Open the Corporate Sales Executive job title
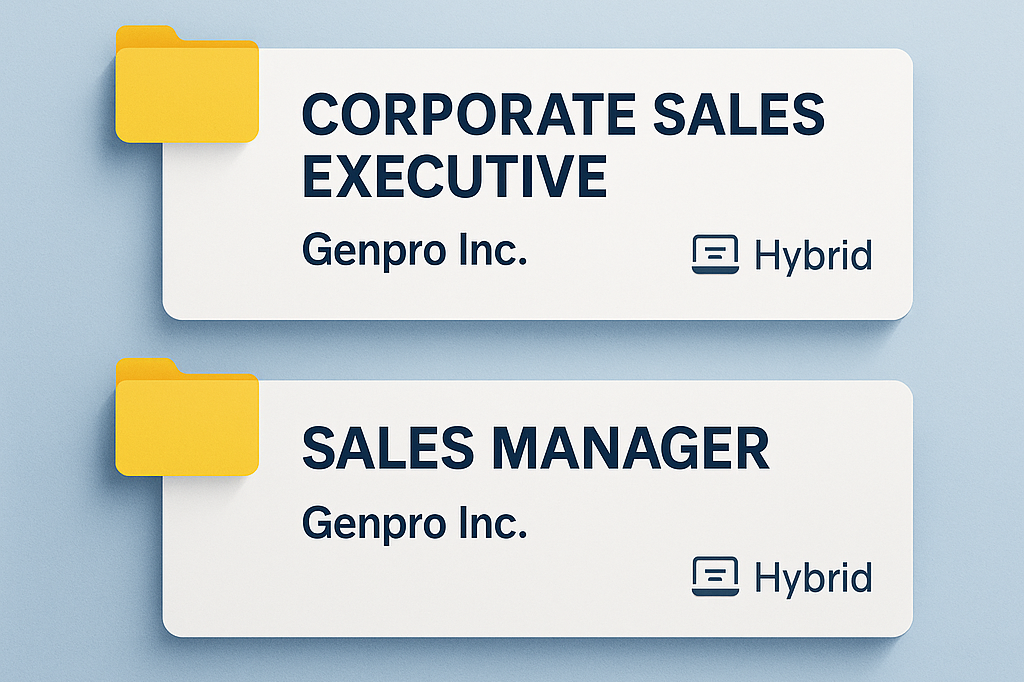The height and width of the screenshot is (682, 1024). (563, 144)
